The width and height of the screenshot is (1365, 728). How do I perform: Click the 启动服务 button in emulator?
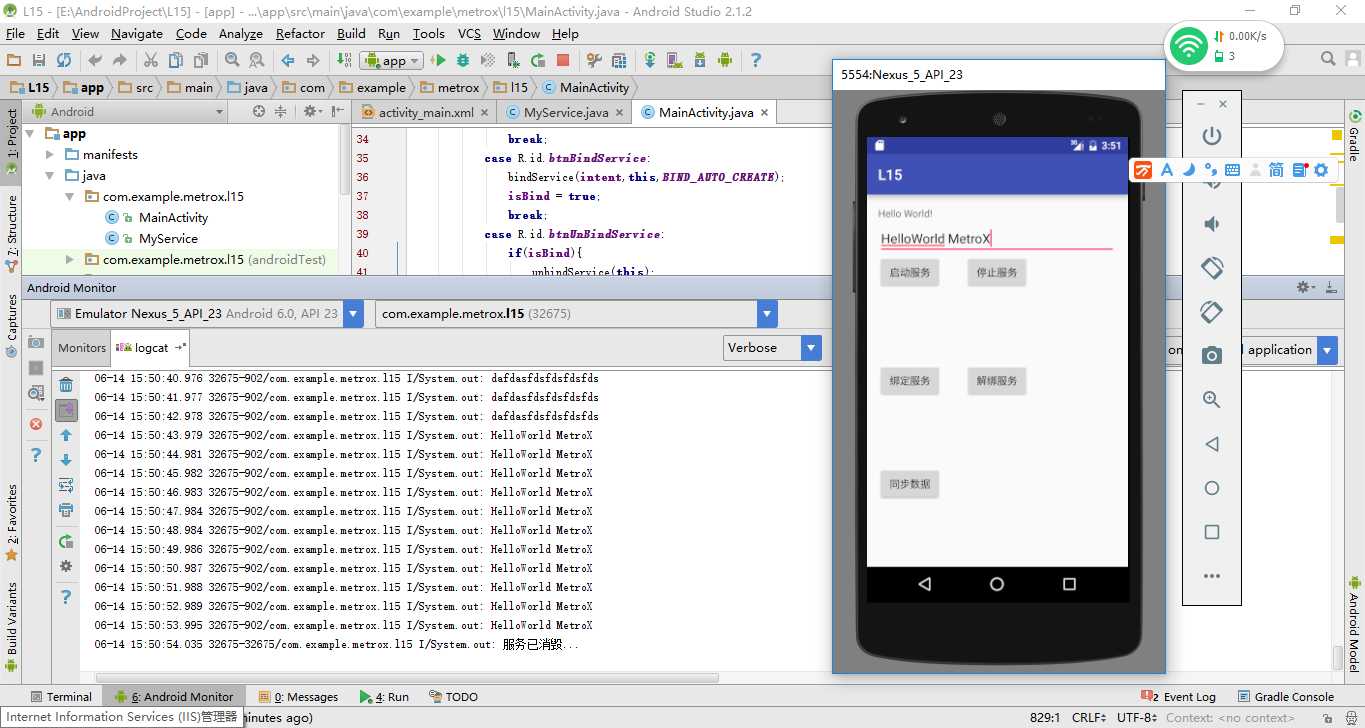pos(909,273)
